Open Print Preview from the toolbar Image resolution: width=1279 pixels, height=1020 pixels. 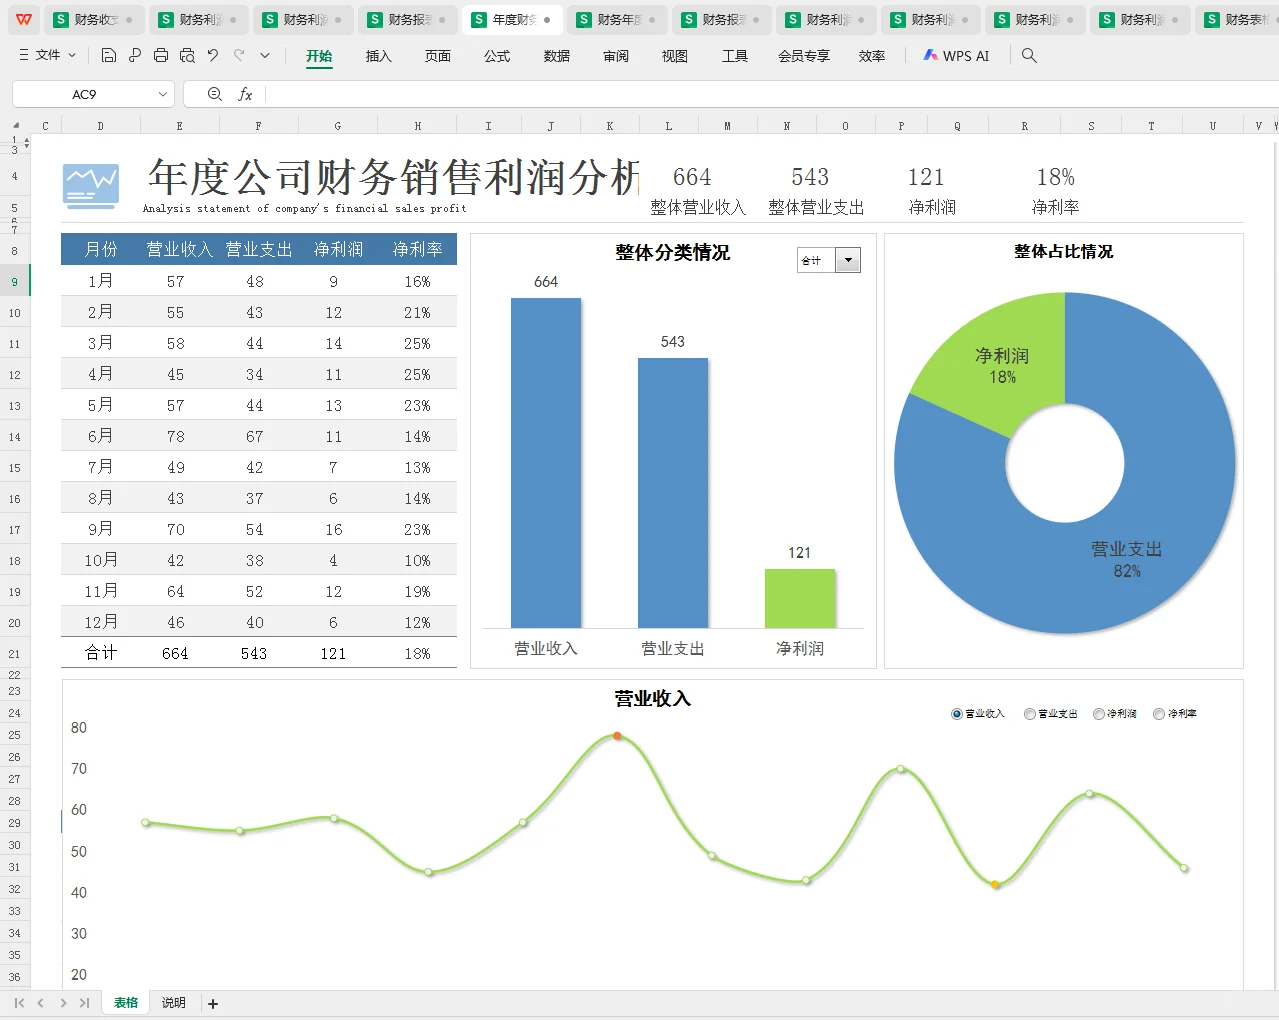coord(187,56)
